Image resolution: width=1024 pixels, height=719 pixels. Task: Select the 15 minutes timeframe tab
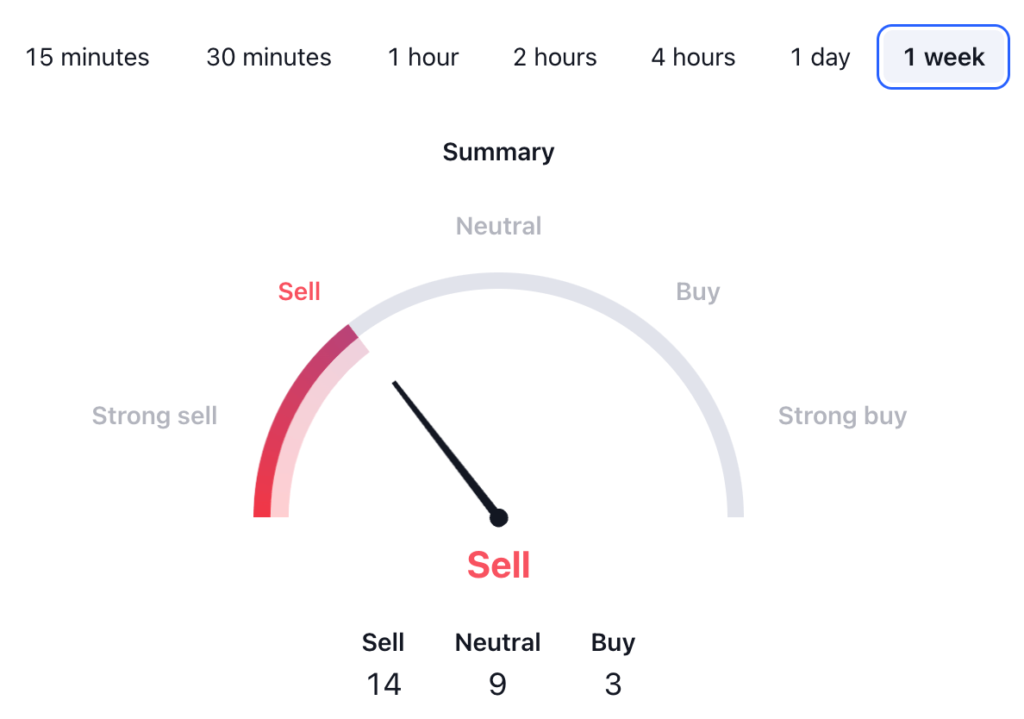click(87, 57)
